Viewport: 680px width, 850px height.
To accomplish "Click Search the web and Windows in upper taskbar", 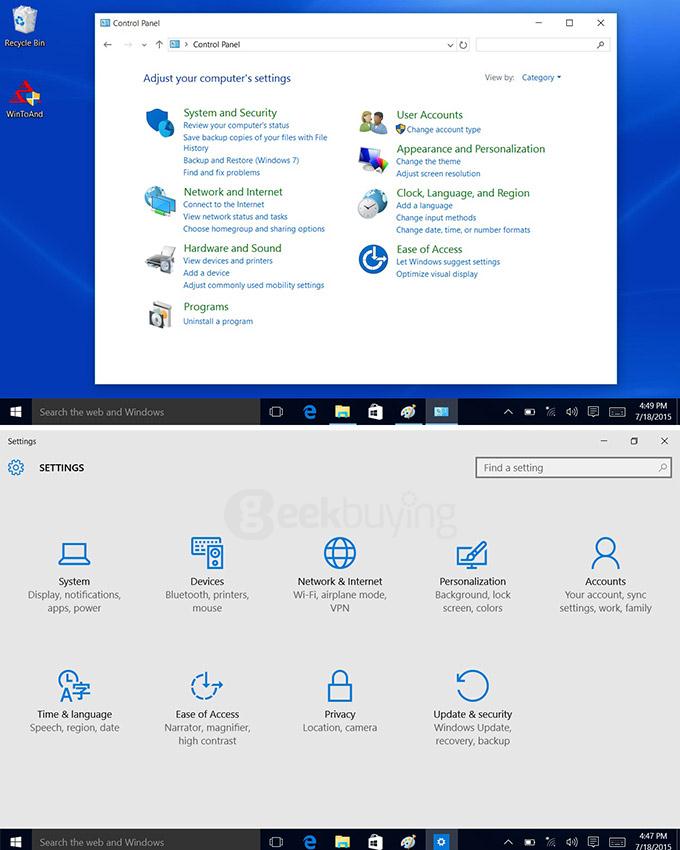I will [x=146, y=412].
